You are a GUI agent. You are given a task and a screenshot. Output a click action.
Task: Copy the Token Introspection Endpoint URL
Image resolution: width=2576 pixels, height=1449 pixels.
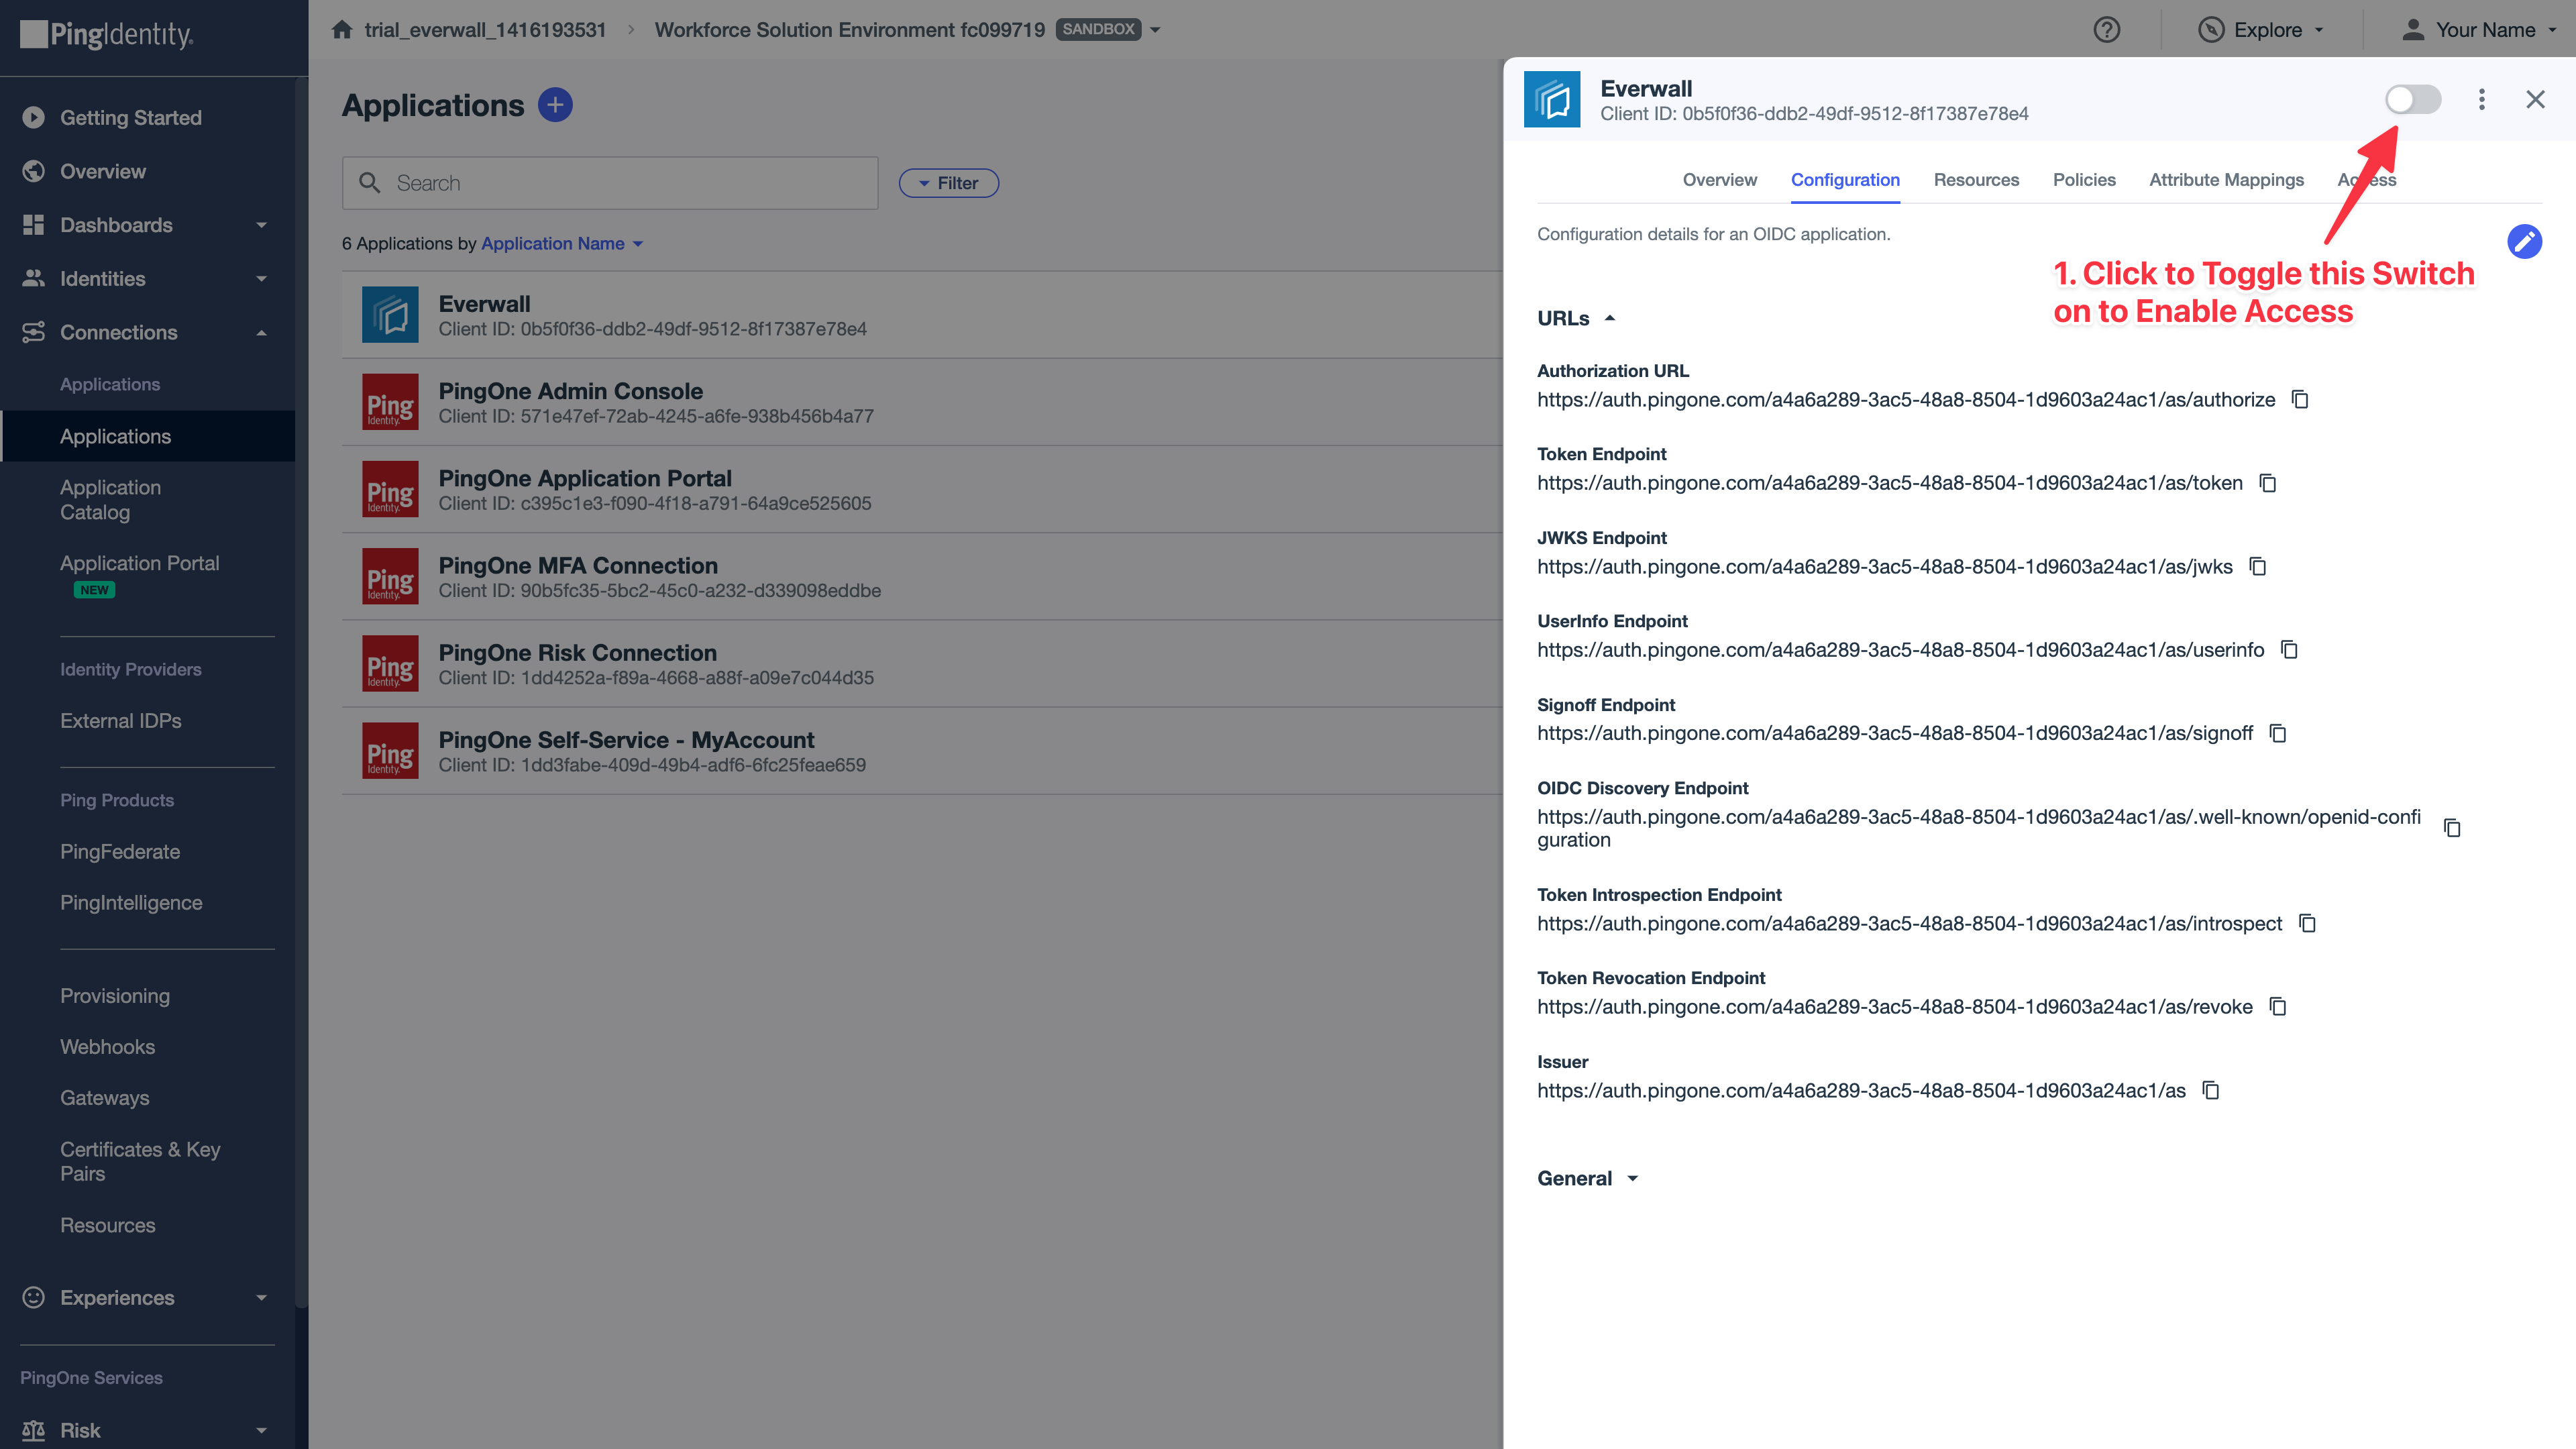[2307, 924]
